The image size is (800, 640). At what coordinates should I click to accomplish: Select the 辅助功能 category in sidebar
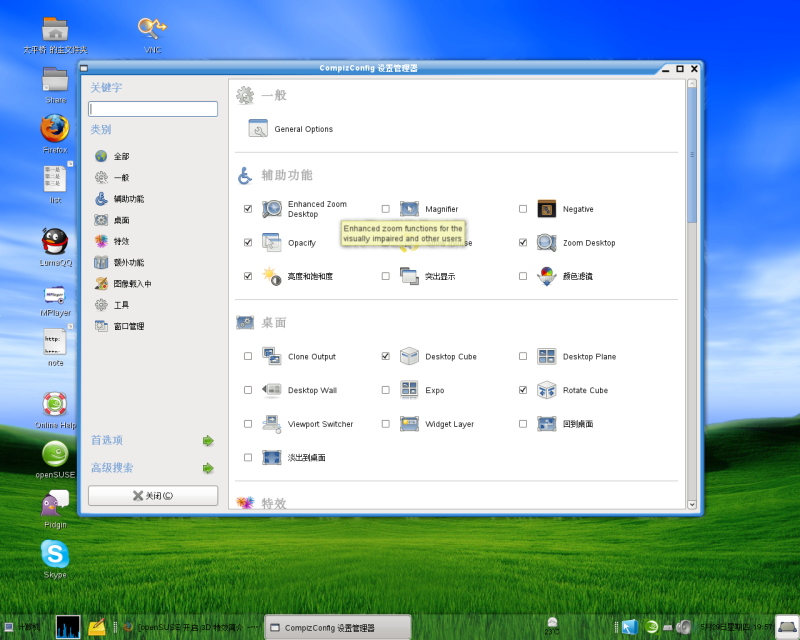pyautogui.click(x=127, y=199)
